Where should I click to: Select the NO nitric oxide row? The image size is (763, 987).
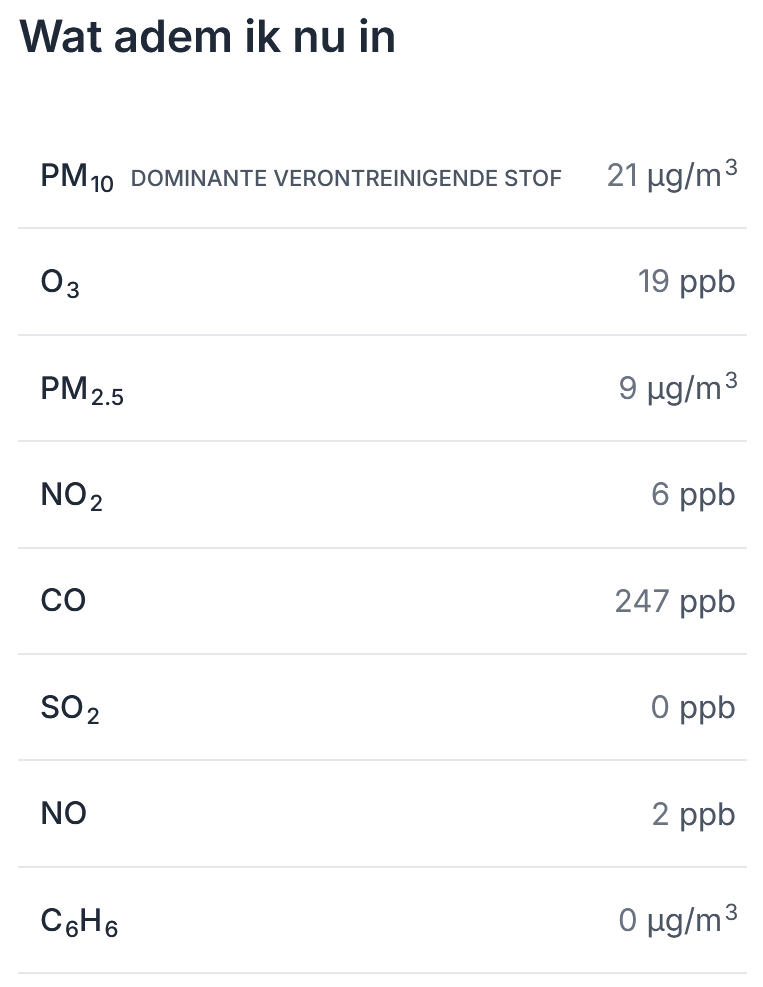(382, 814)
